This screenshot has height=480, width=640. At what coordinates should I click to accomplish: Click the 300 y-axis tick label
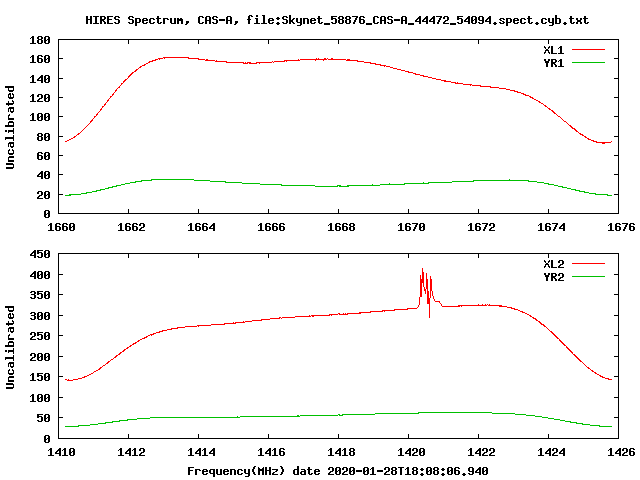pos(40,316)
